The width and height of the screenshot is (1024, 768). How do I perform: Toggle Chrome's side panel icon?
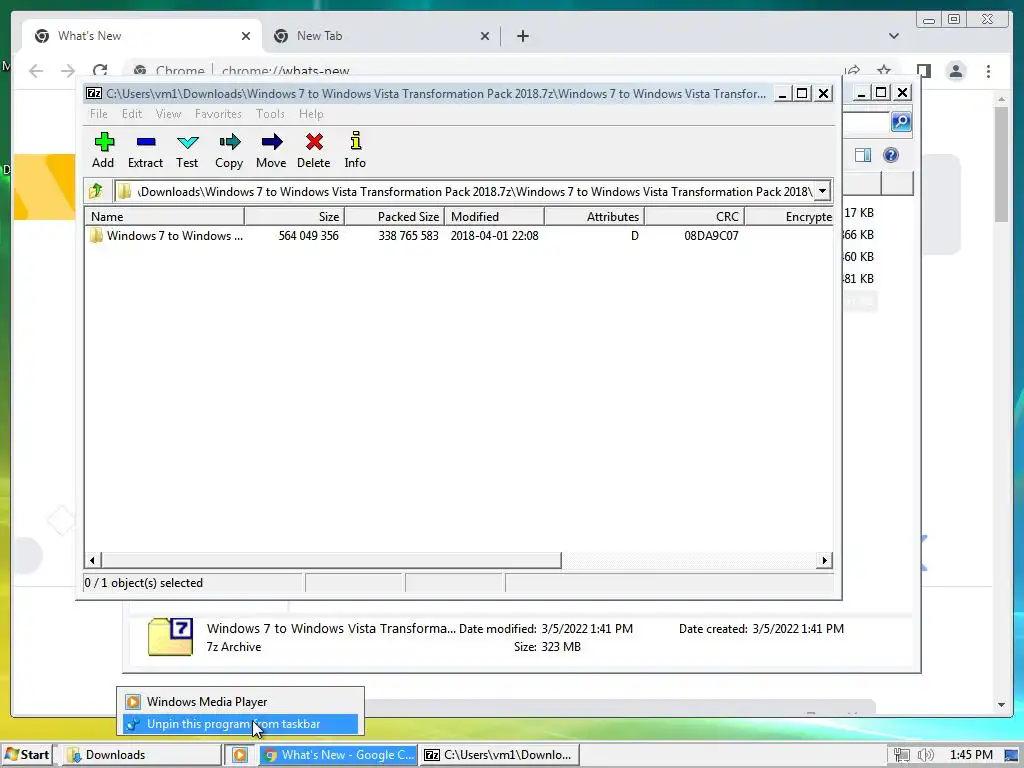[923, 71]
